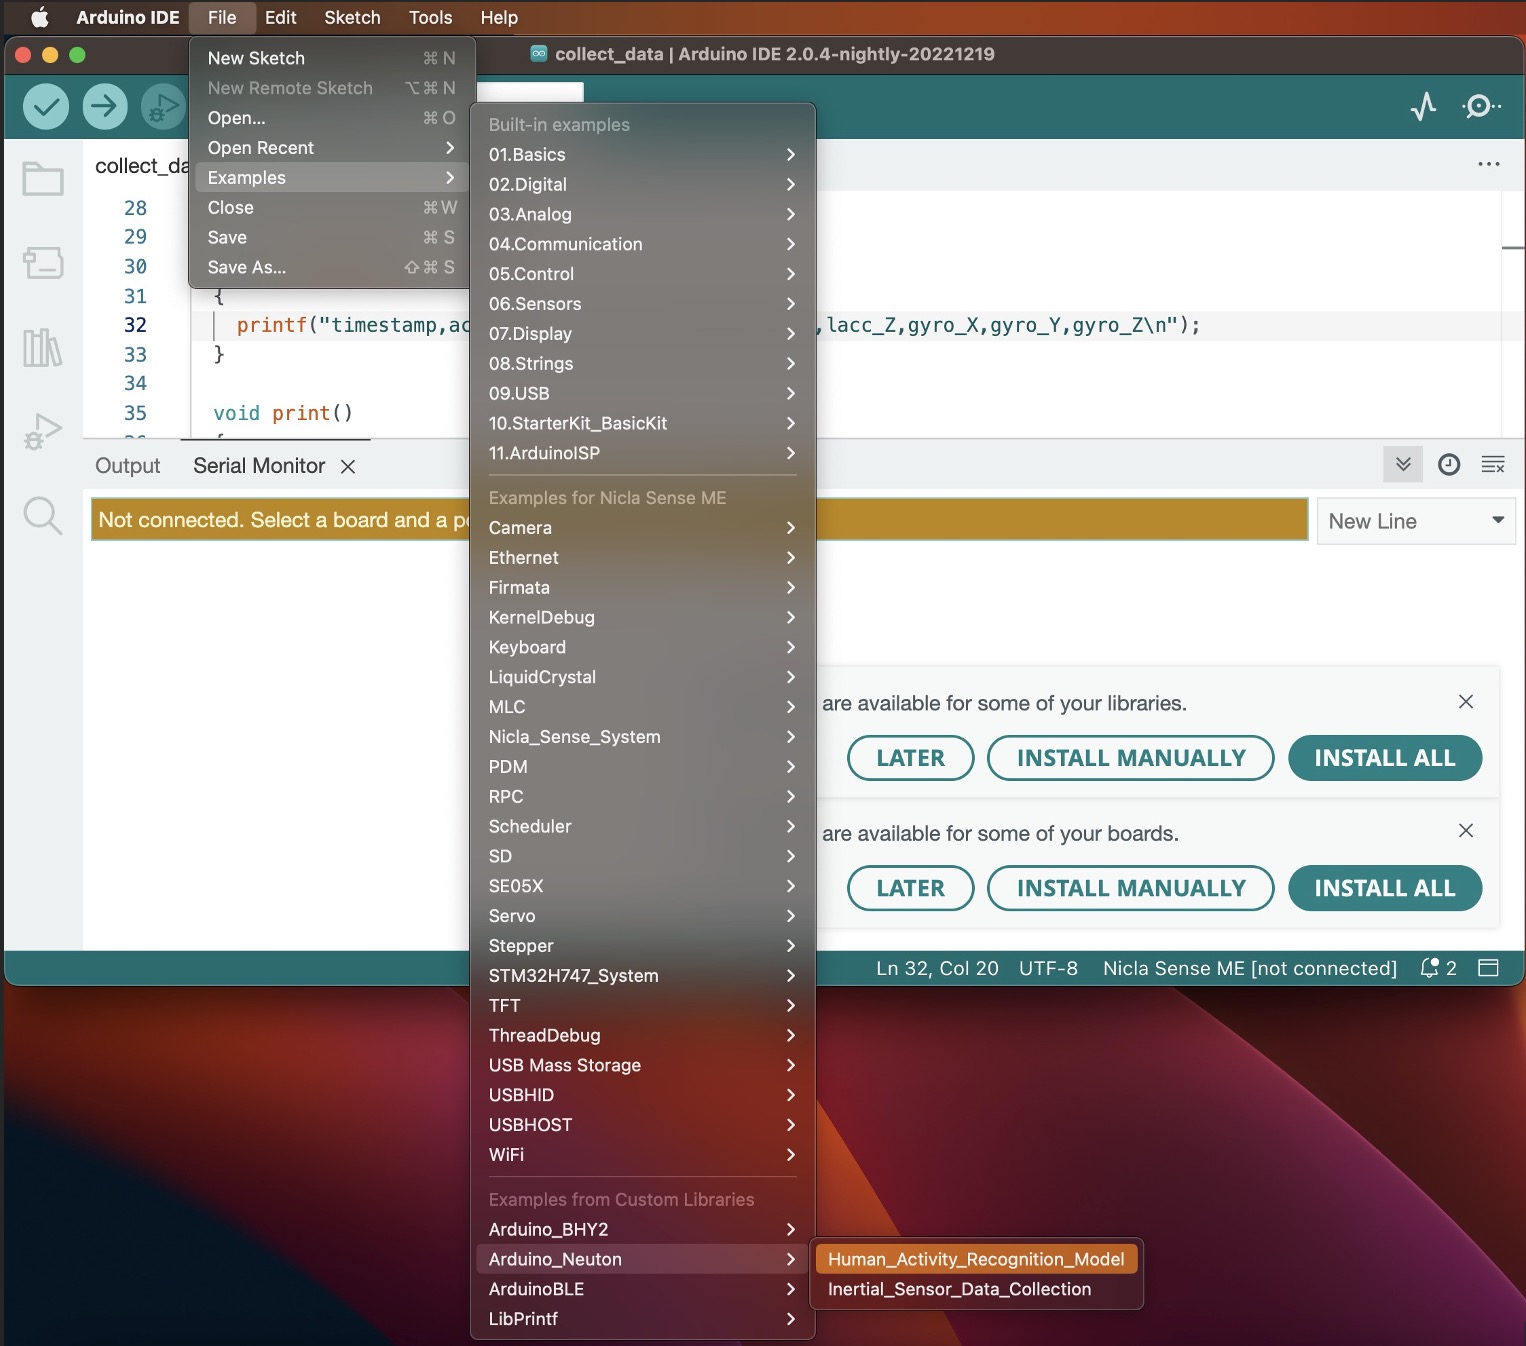The image size is (1526, 1346).
Task: Click the Verify checkmark button
Action: coord(46,106)
